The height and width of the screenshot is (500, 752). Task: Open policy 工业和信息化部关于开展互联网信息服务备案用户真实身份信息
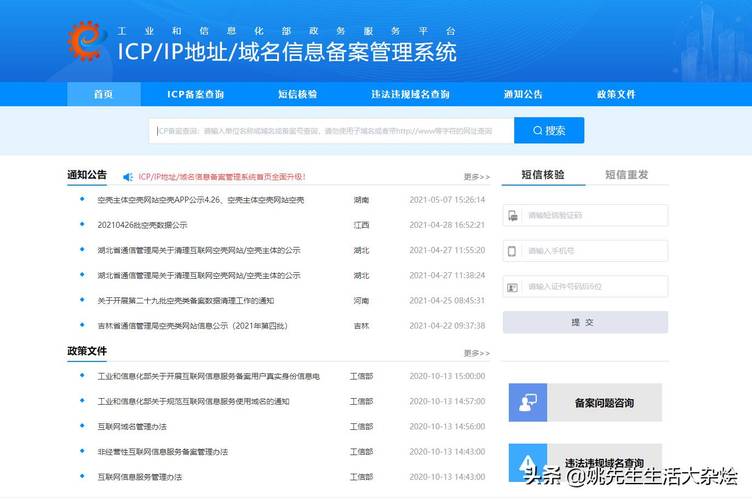209,376
